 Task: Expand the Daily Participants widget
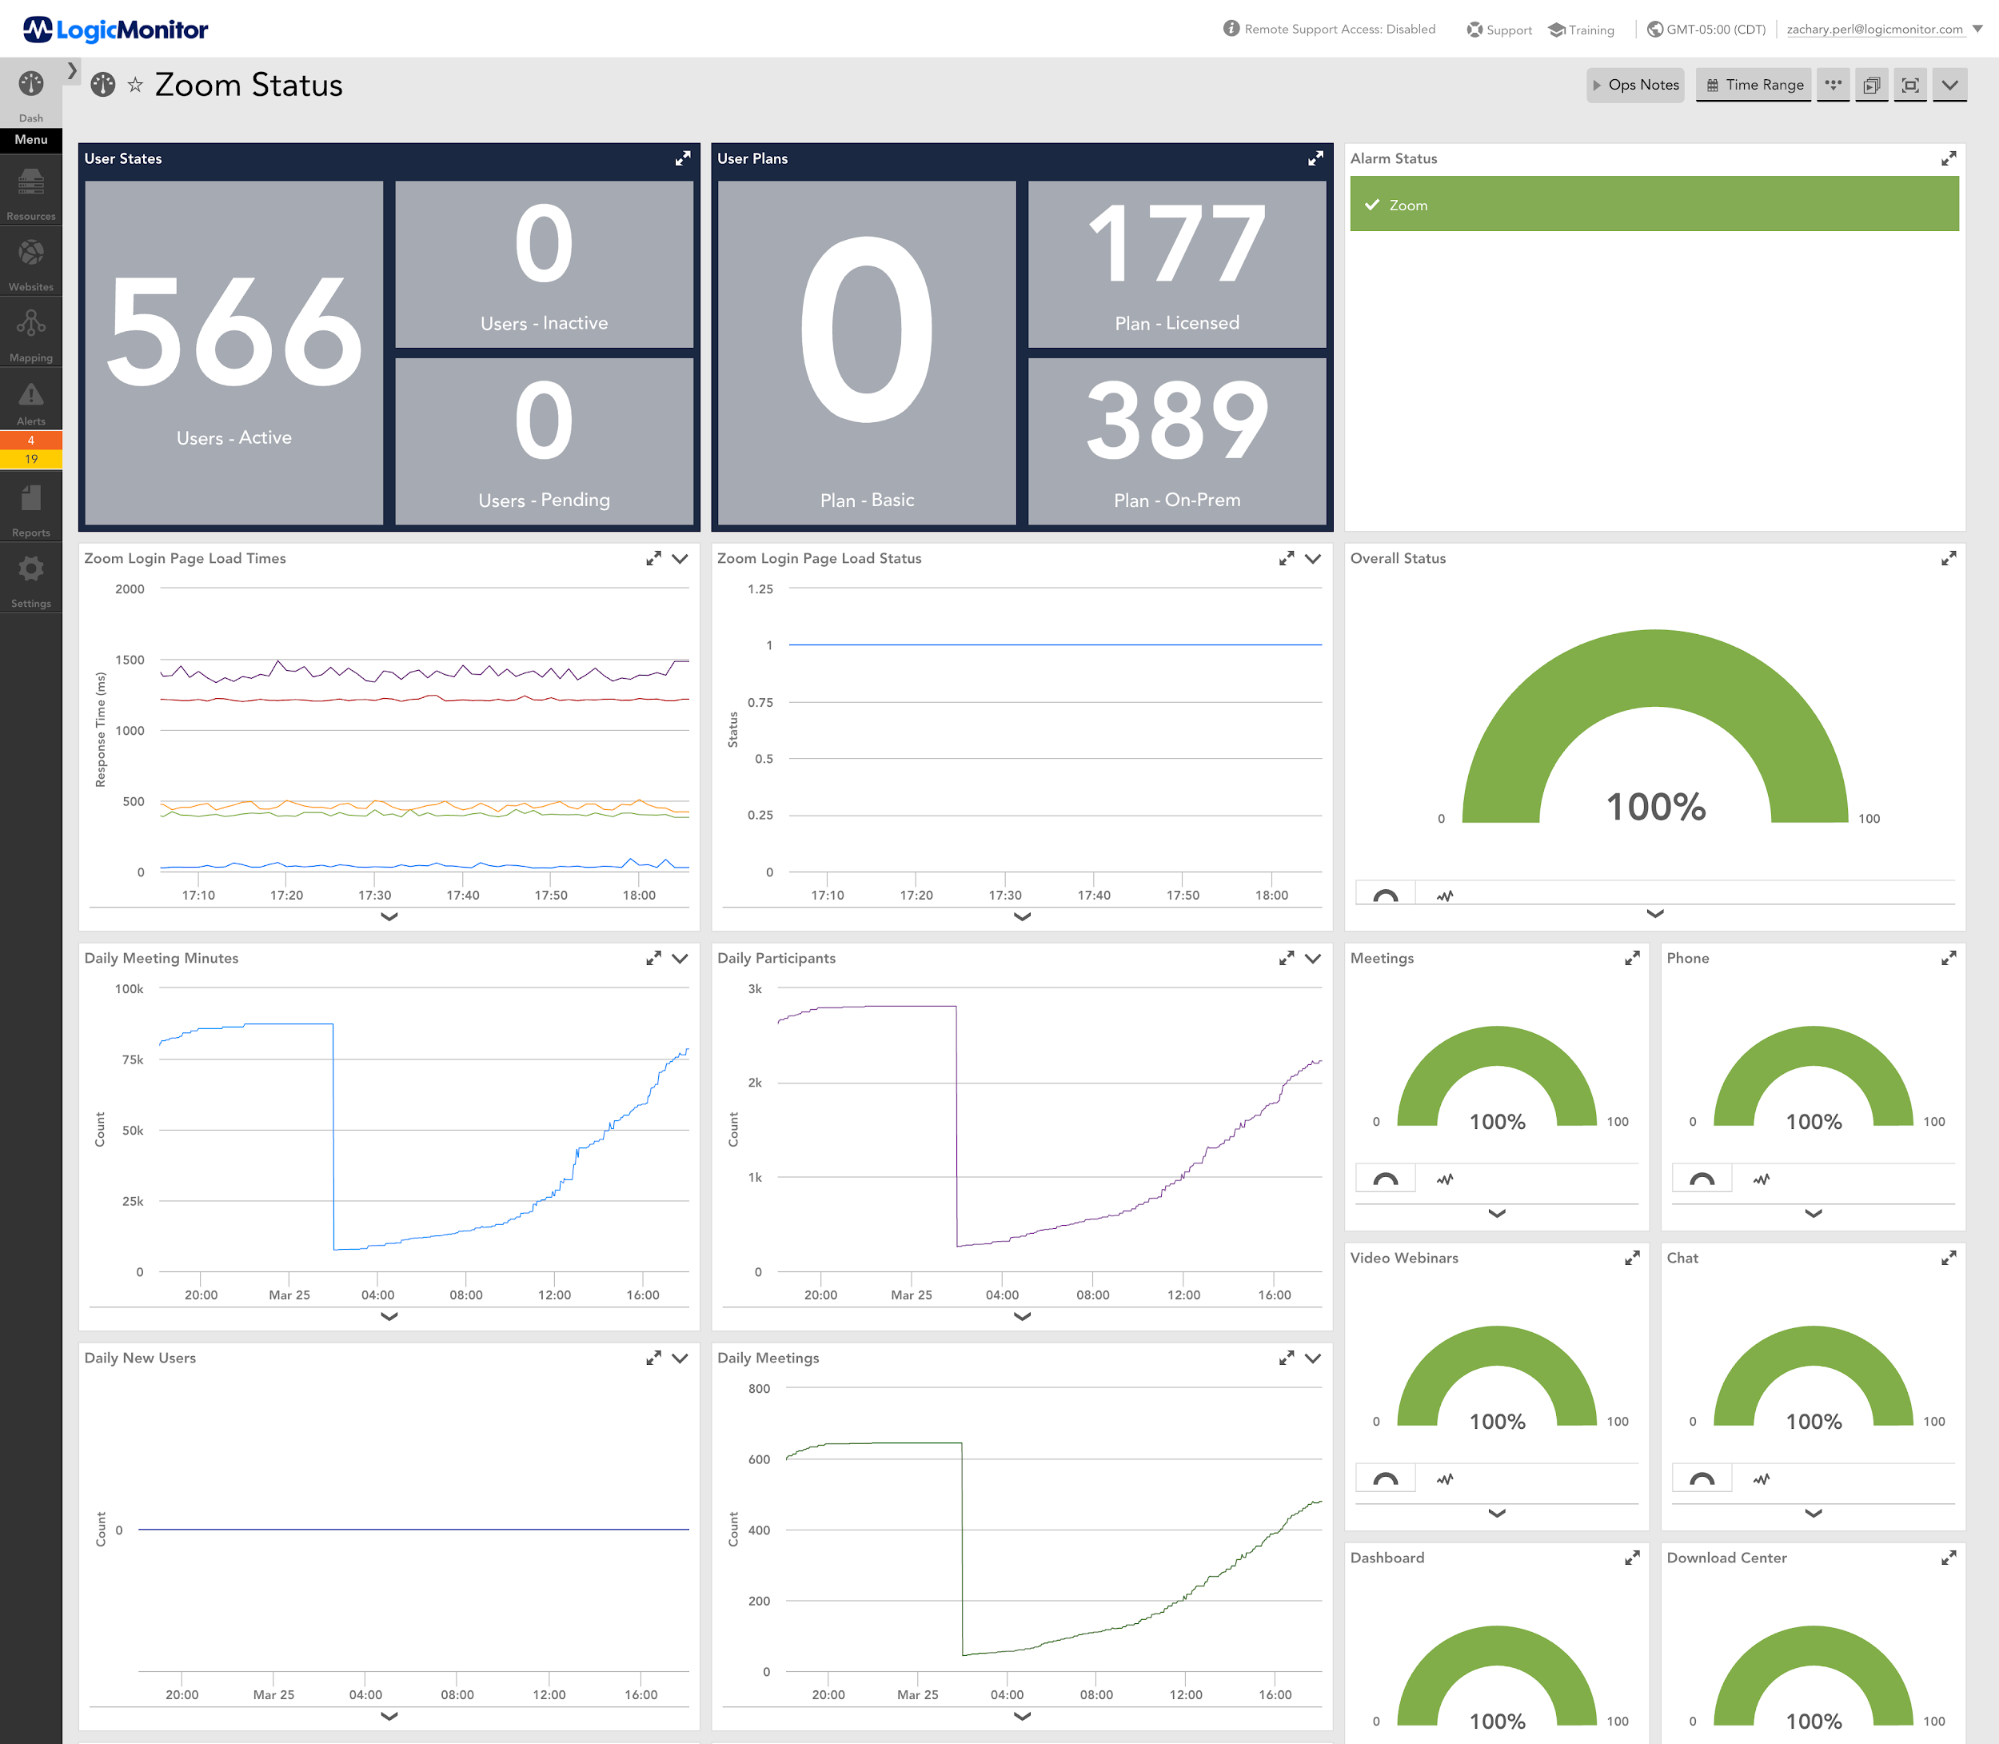tap(1286, 958)
